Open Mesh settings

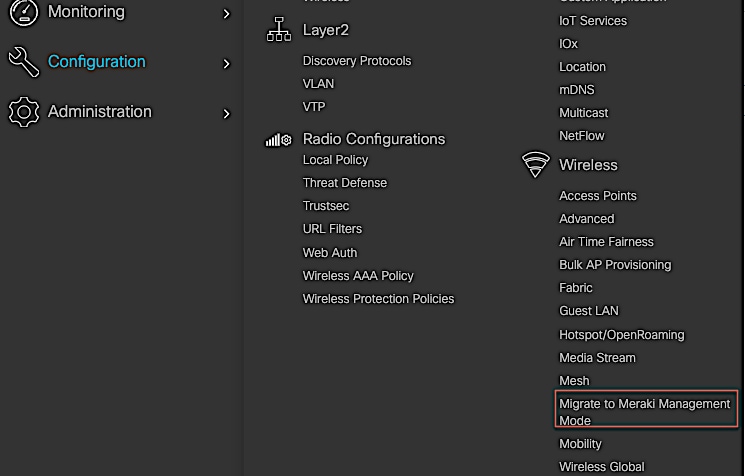coord(574,381)
